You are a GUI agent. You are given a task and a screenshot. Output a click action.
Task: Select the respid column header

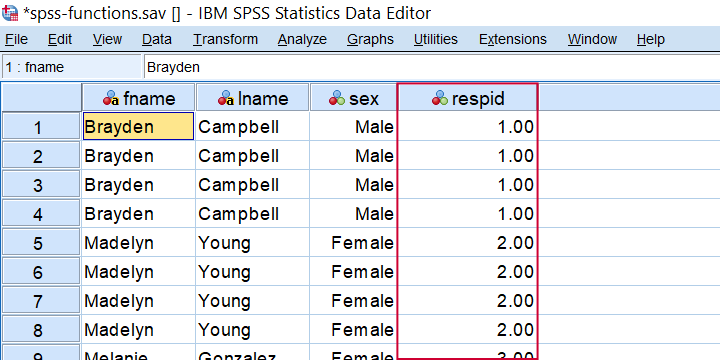pyautogui.click(x=467, y=97)
